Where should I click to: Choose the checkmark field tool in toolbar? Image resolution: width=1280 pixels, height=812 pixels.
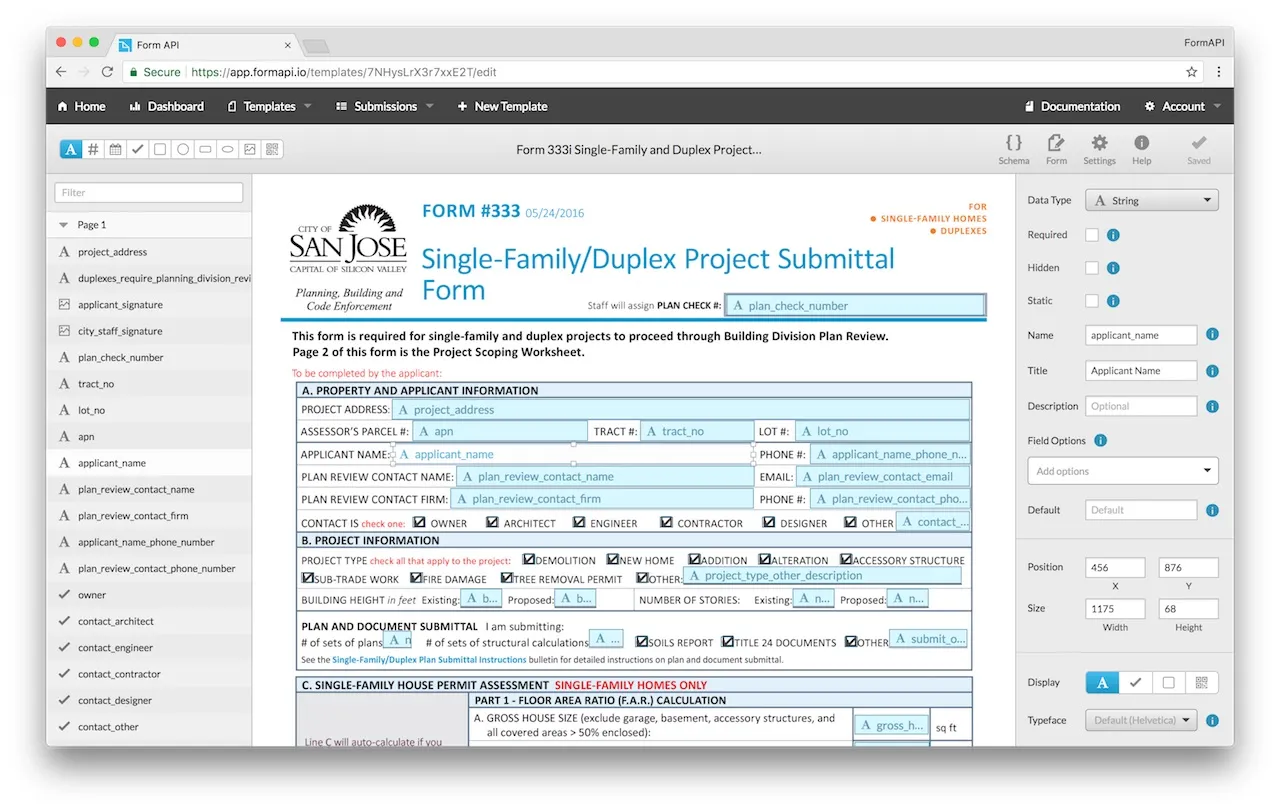[x=138, y=149]
